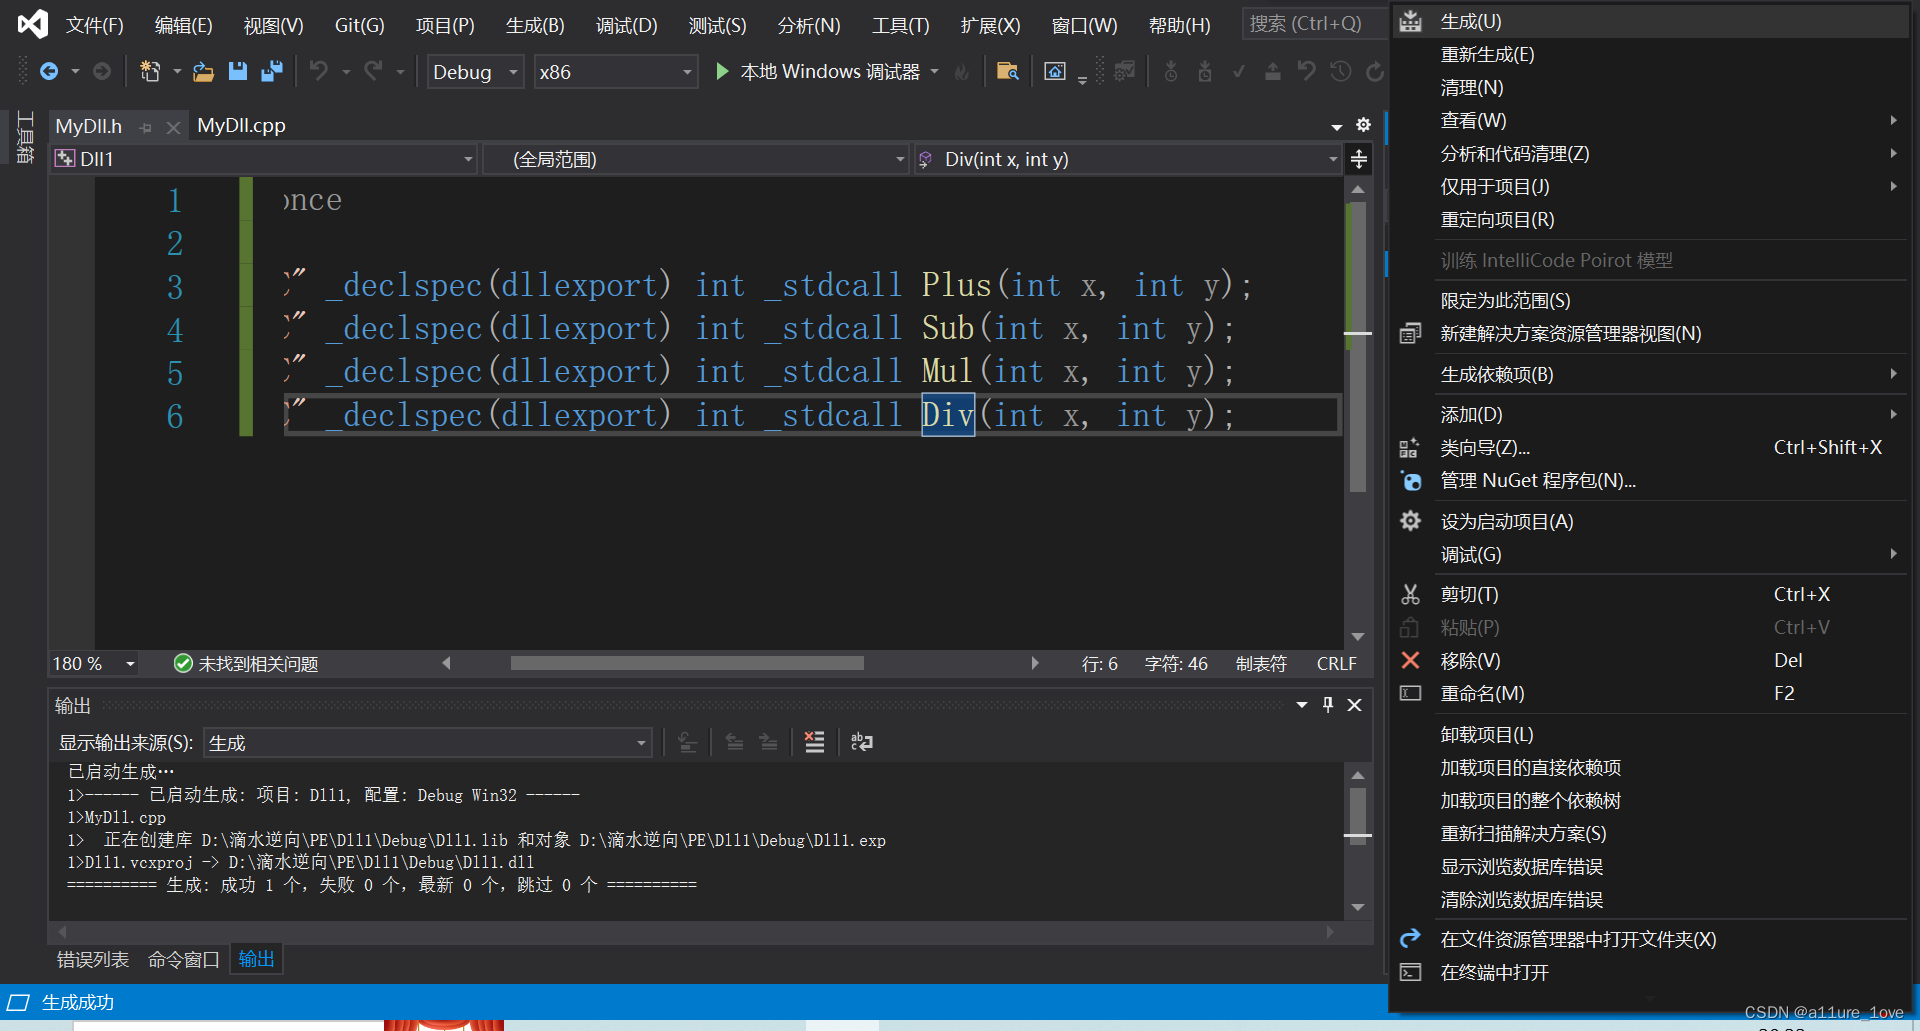Screen dimensions: 1920x1031
Task: Click the green no-issues-found check icon
Action: pos(183,663)
